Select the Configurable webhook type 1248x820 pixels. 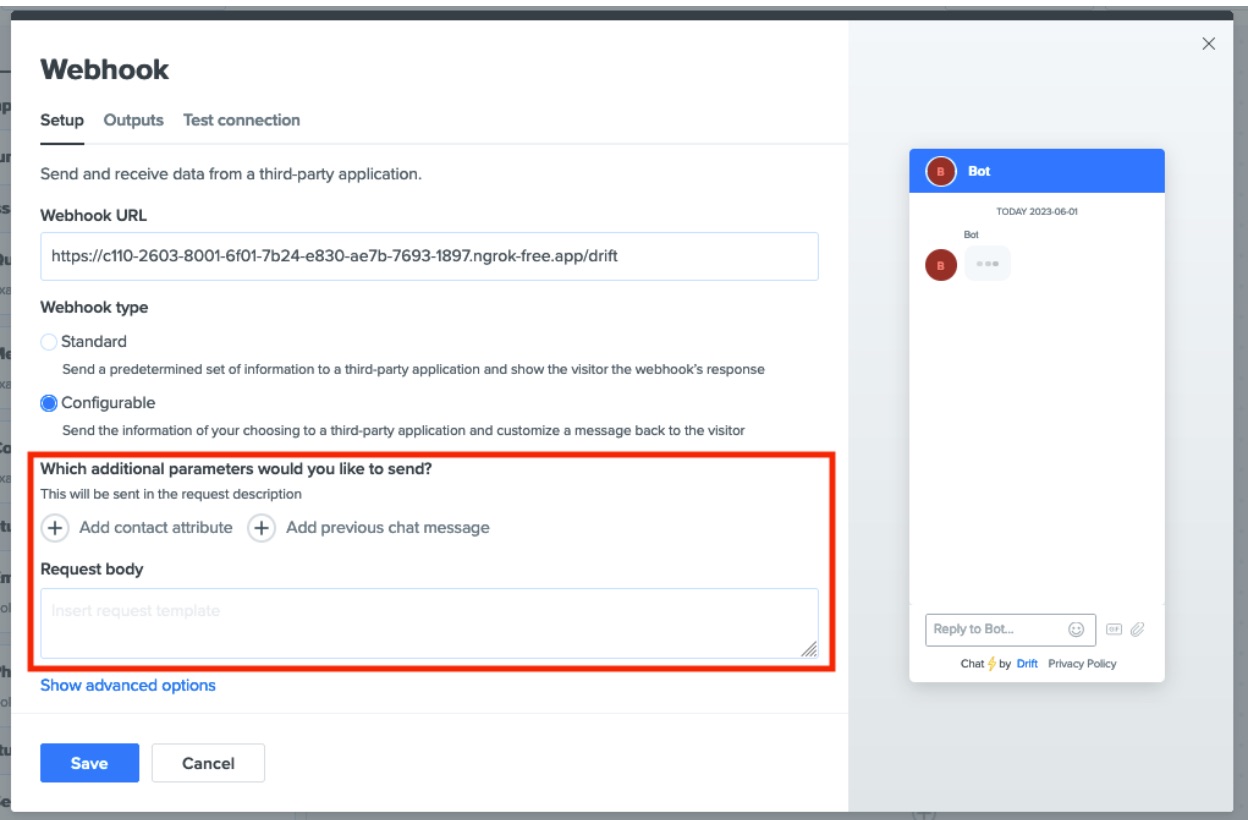(x=49, y=403)
